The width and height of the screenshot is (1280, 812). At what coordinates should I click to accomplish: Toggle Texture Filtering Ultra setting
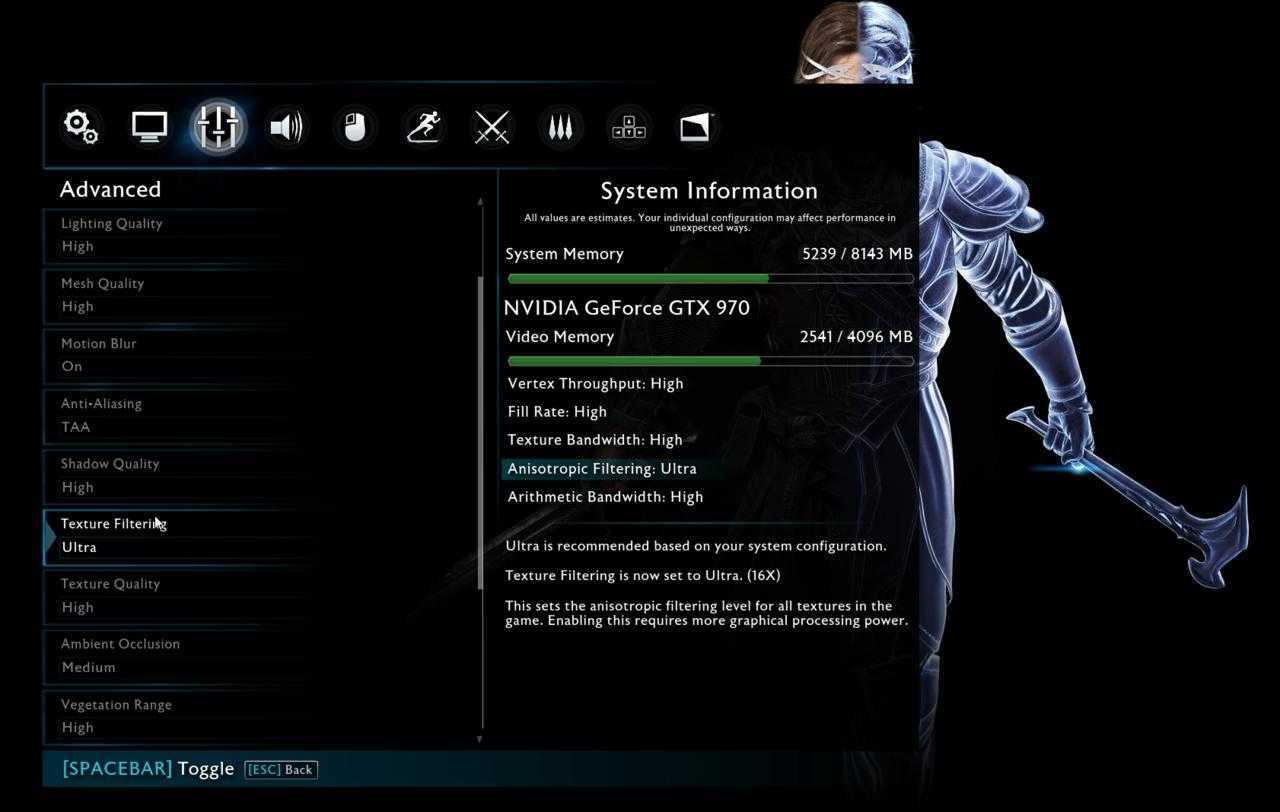(x=170, y=536)
